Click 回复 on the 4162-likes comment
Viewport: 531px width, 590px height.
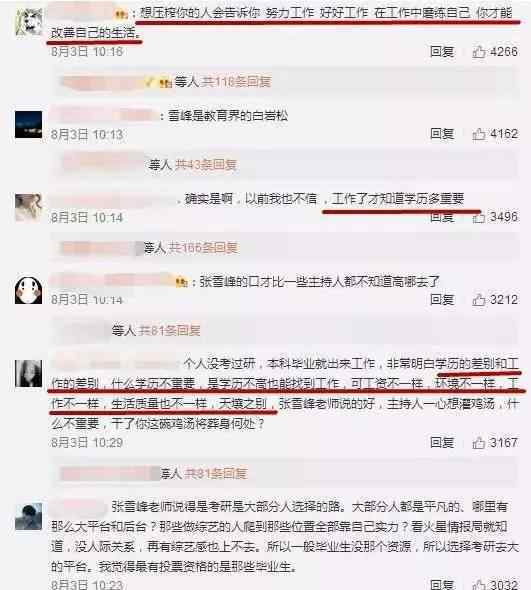point(442,134)
